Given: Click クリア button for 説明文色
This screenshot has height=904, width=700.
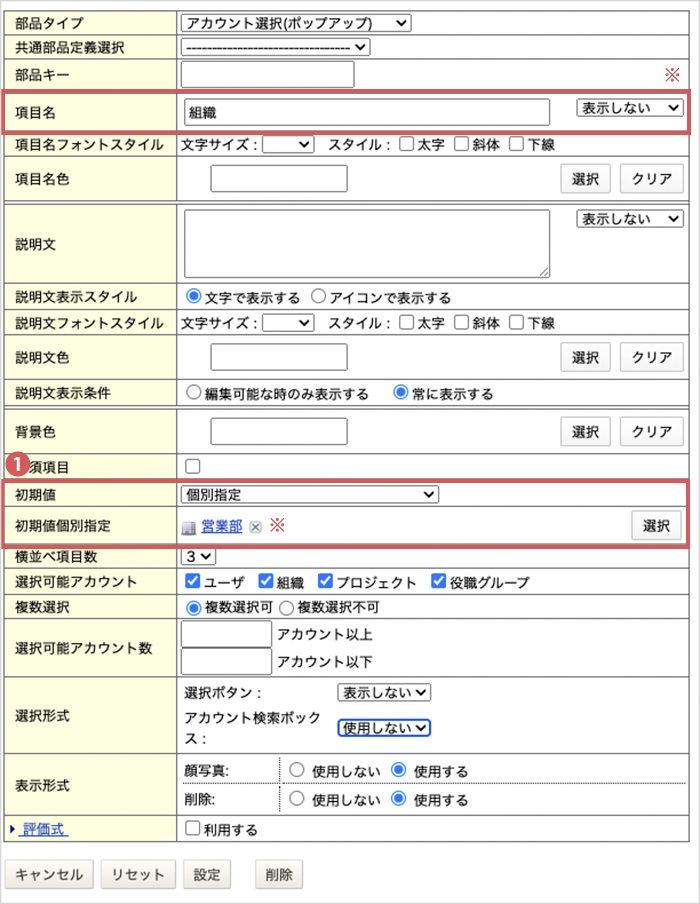Looking at the screenshot, I should (652, 357).
